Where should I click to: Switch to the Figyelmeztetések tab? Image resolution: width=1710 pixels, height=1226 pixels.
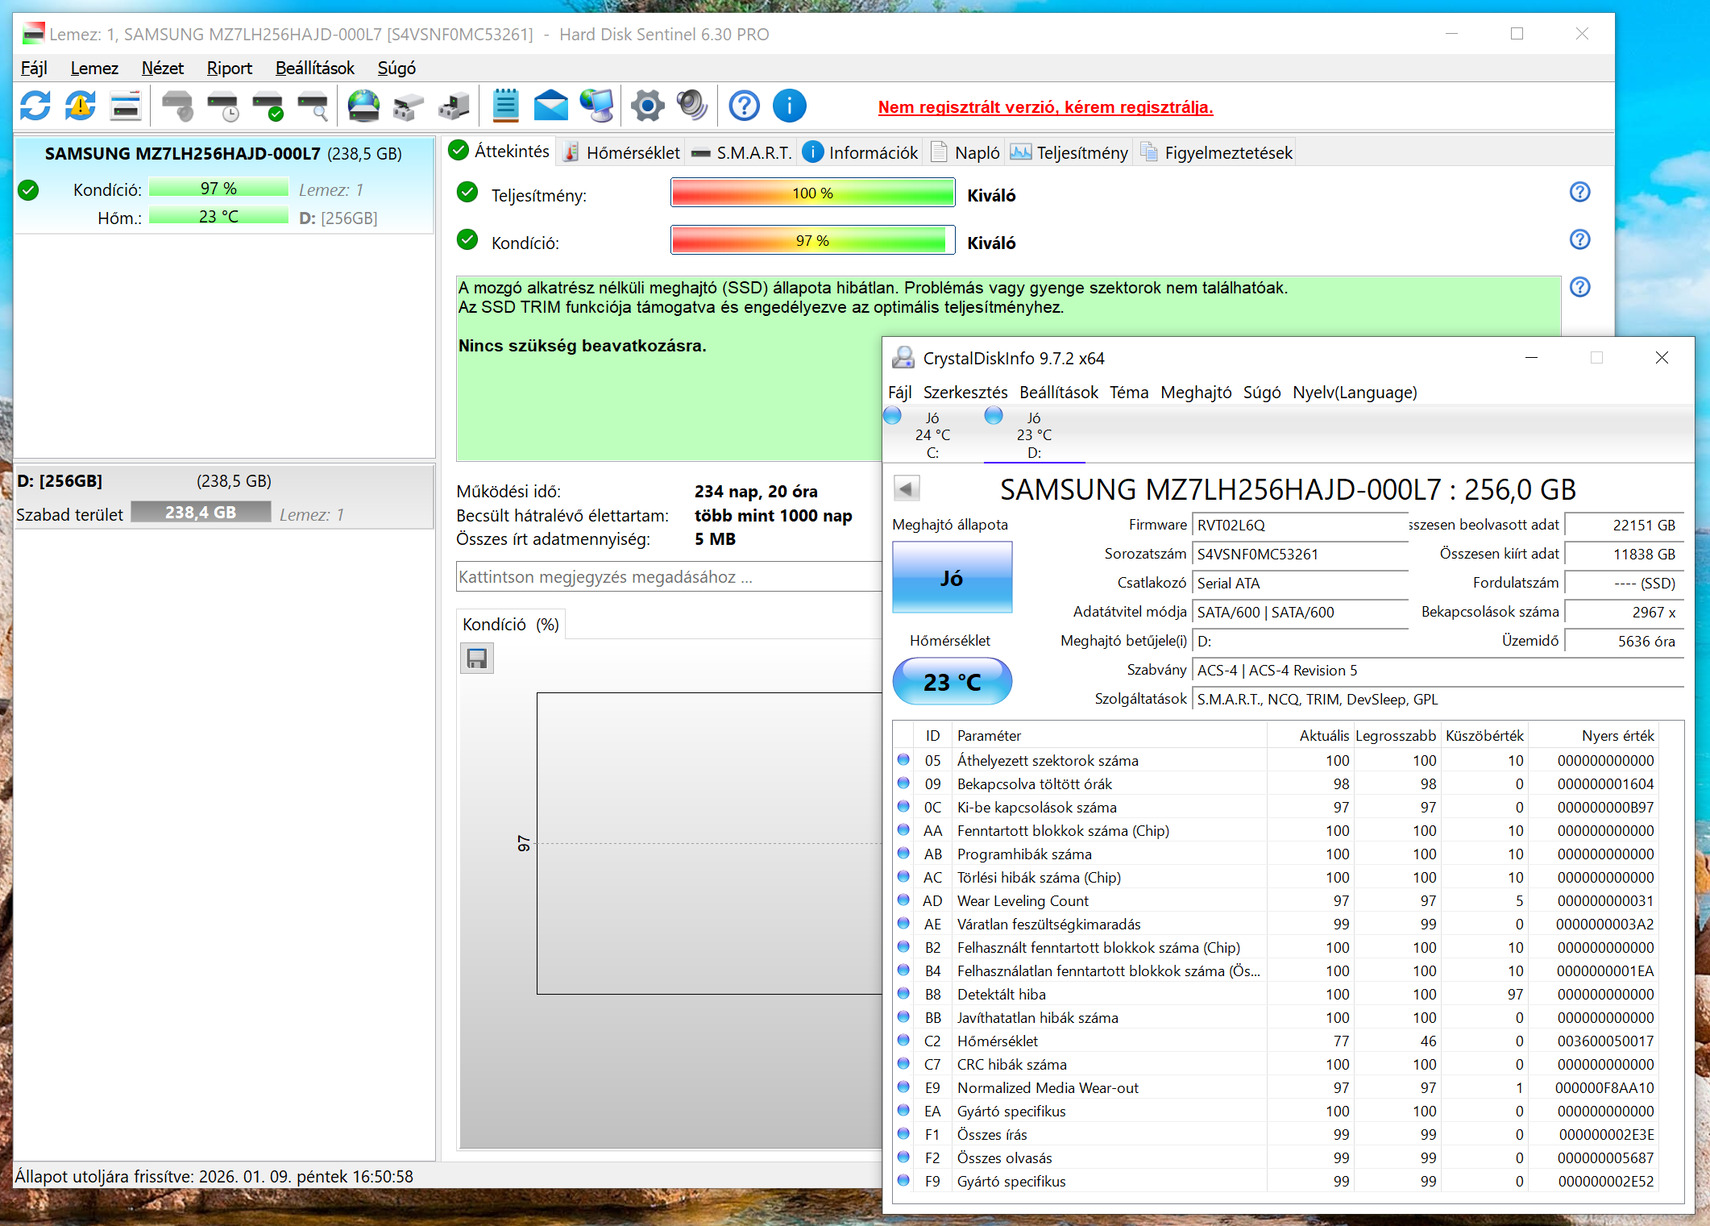[1216, 153]
